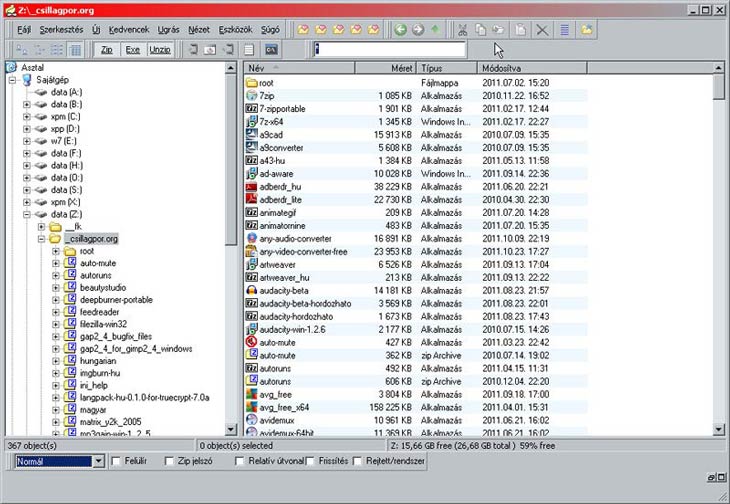
Task: Open the Kedvencek menu
Action: click(128, 30)
